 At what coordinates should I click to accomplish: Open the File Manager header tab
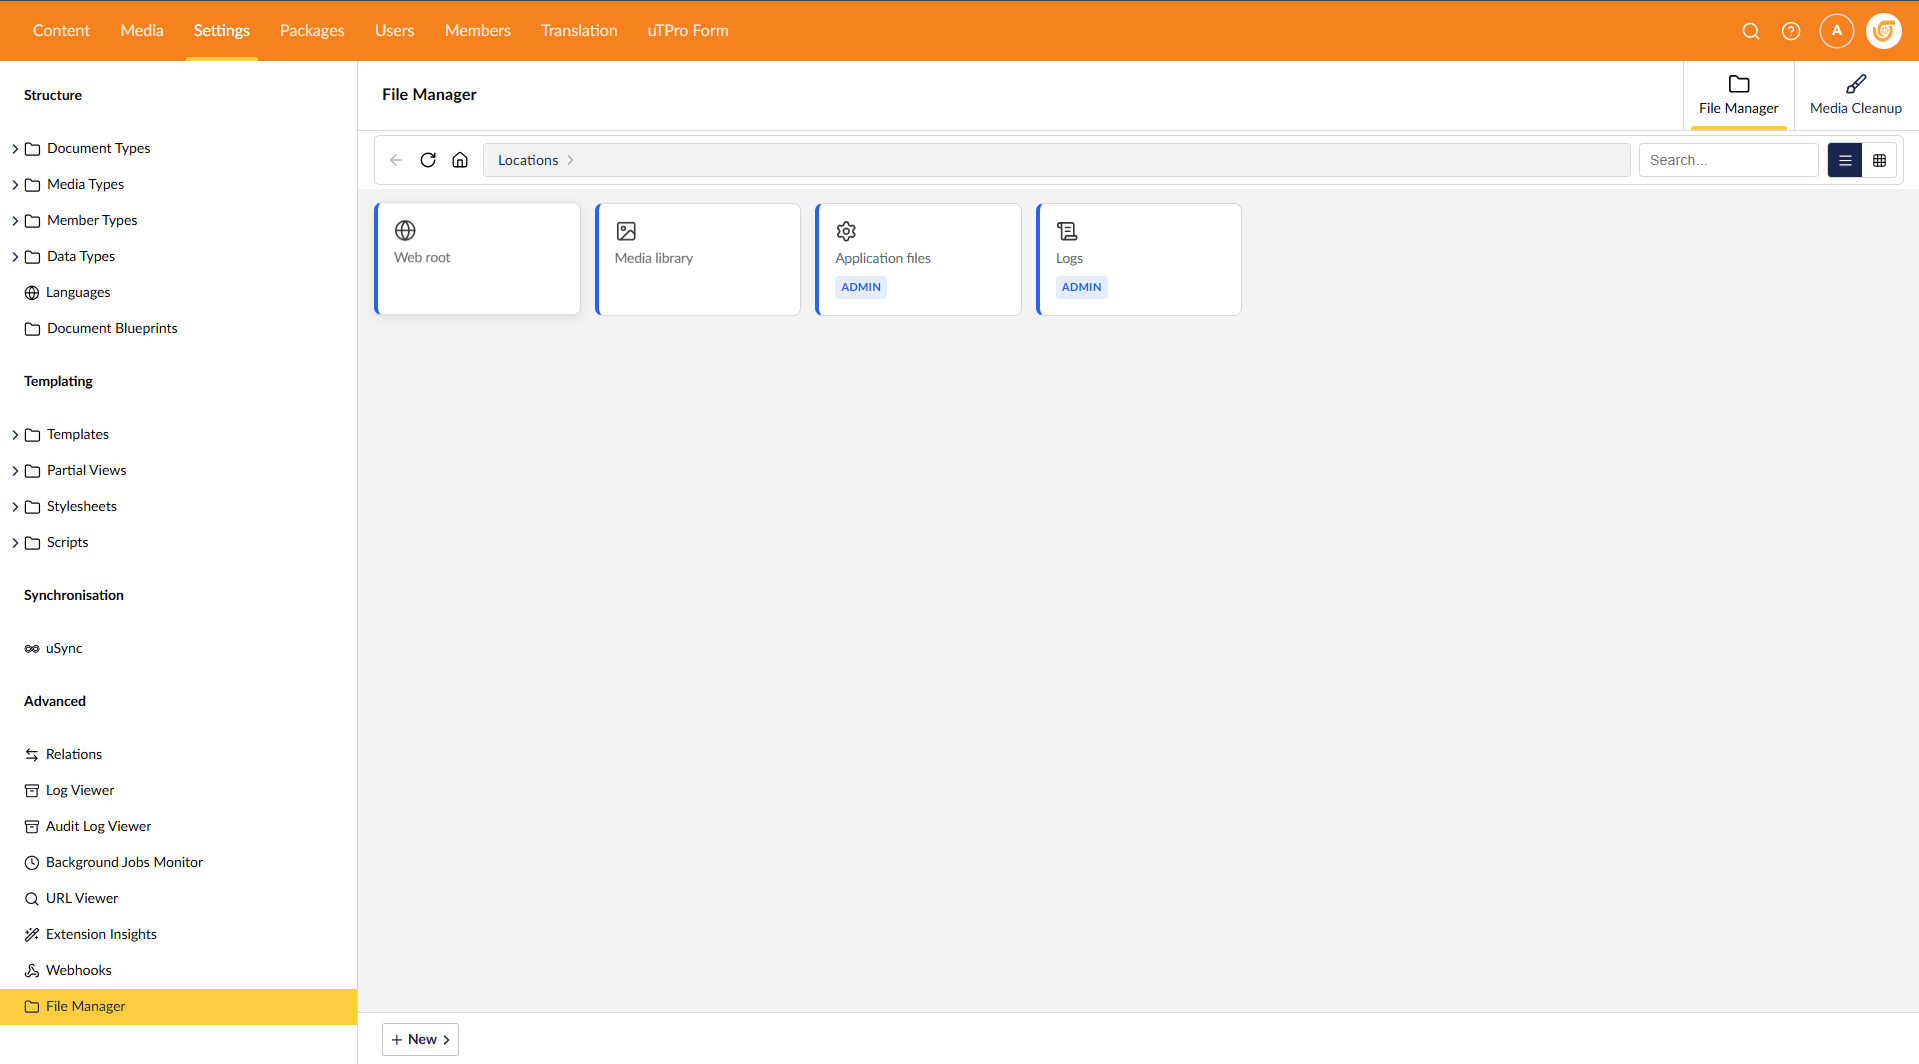pos(1739,95)
